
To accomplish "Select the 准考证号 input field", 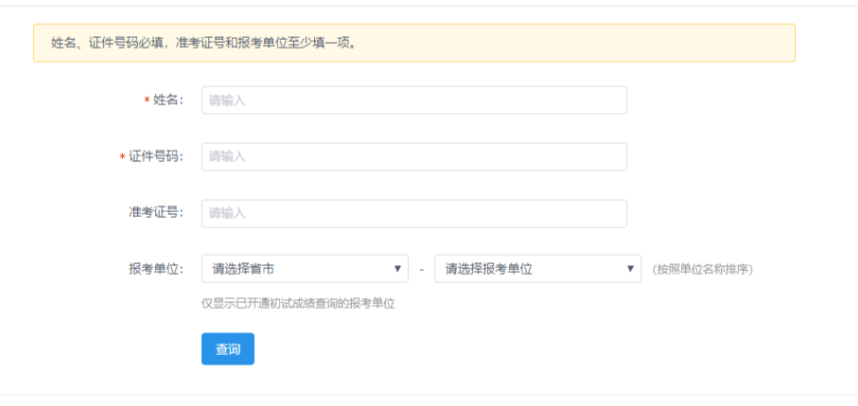I will click(x=414, y=213).
